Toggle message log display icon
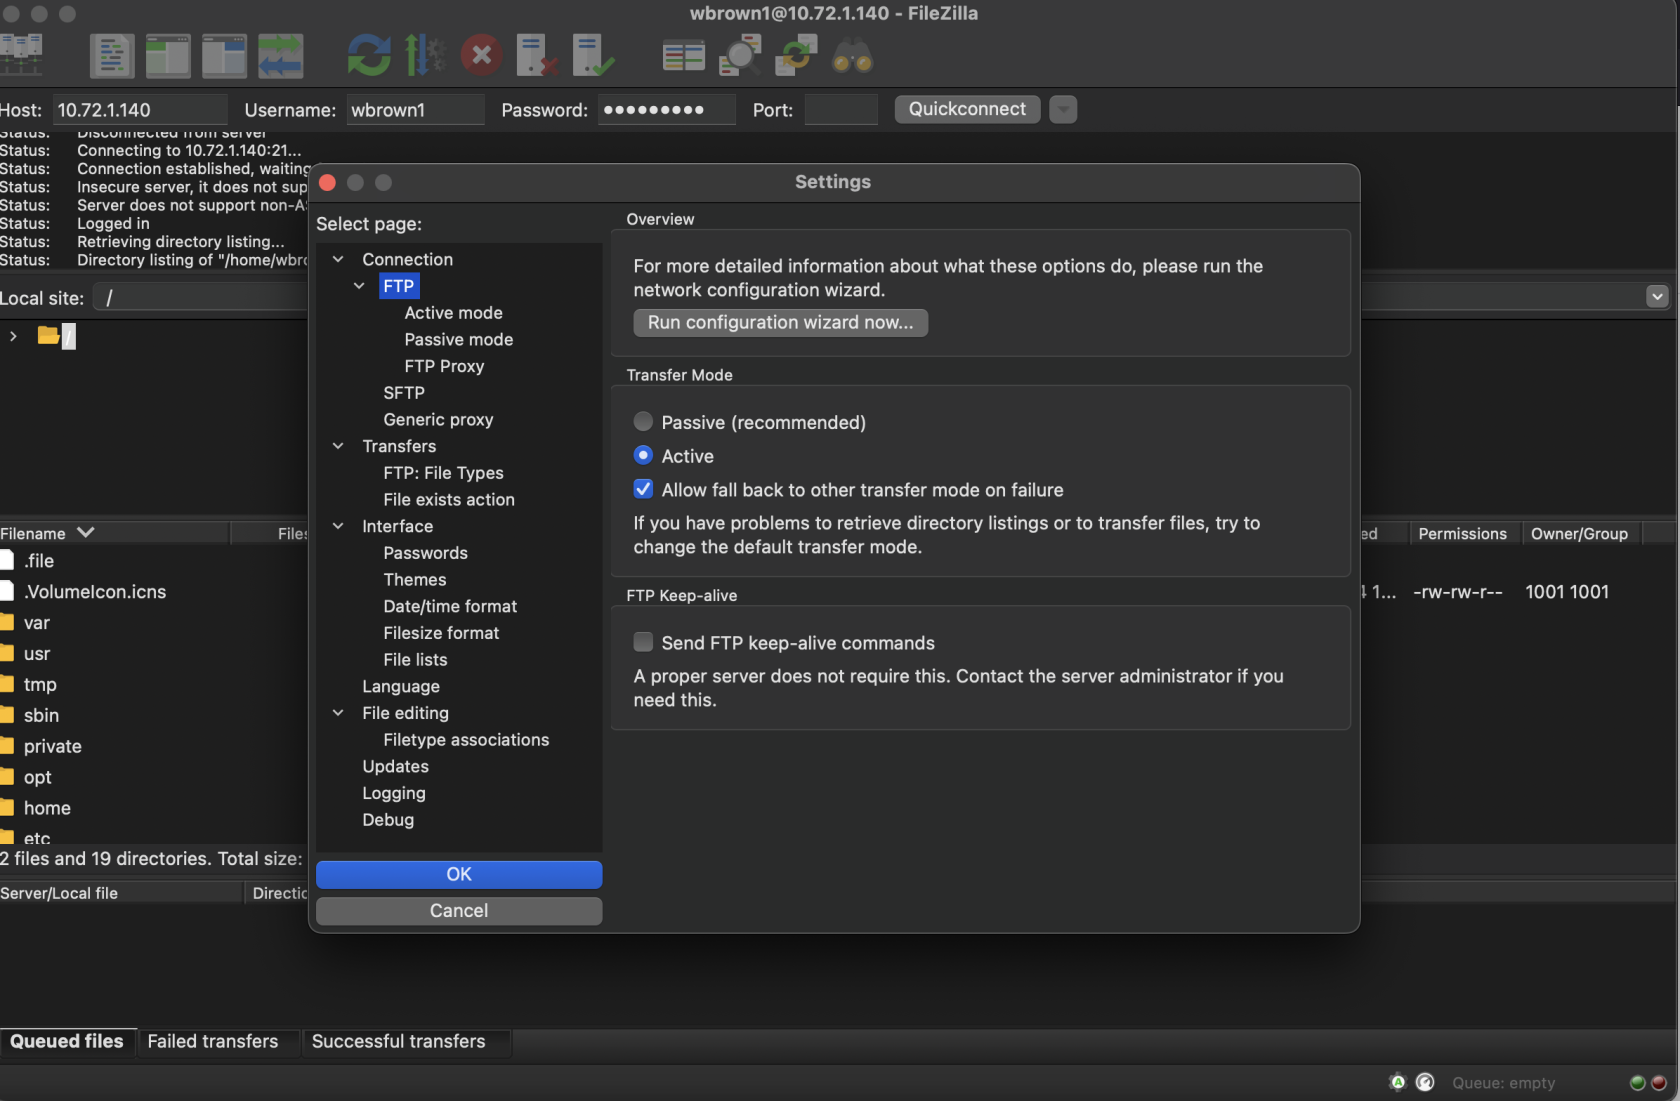This screenshot has height=1101, width=1680. pyautogui.click(x=112, y=56)
